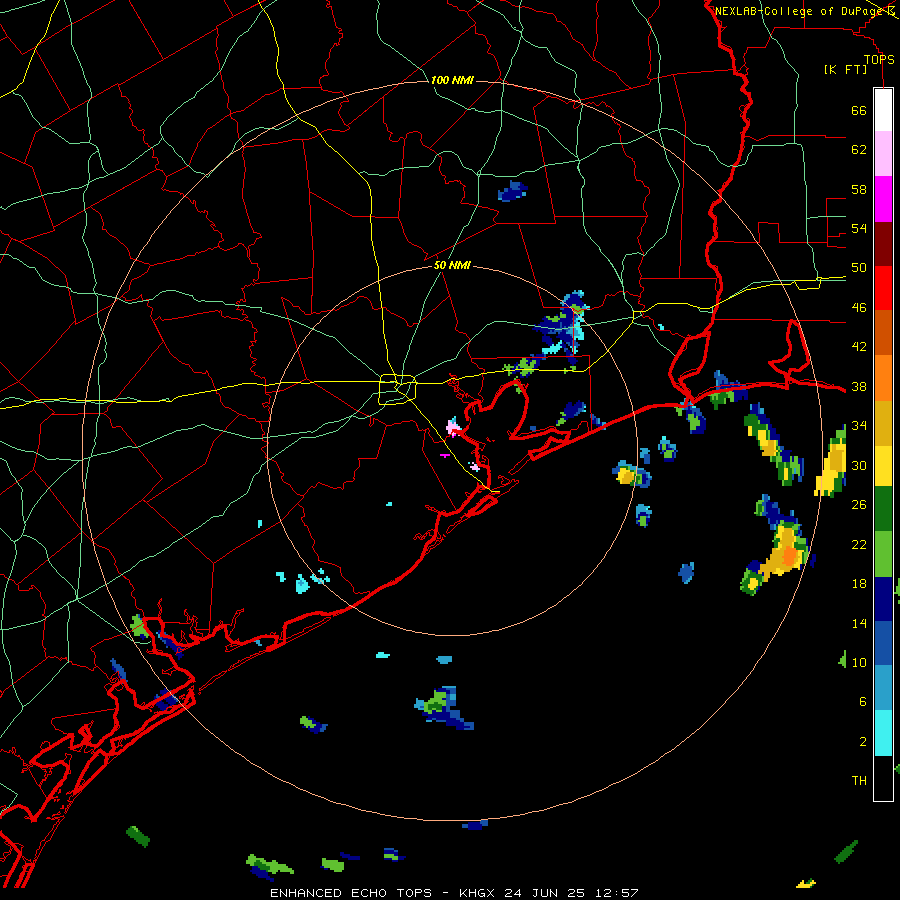The image size is (900, 900).
Task: Click the legend value '34'
Action: tap(859, 426)
